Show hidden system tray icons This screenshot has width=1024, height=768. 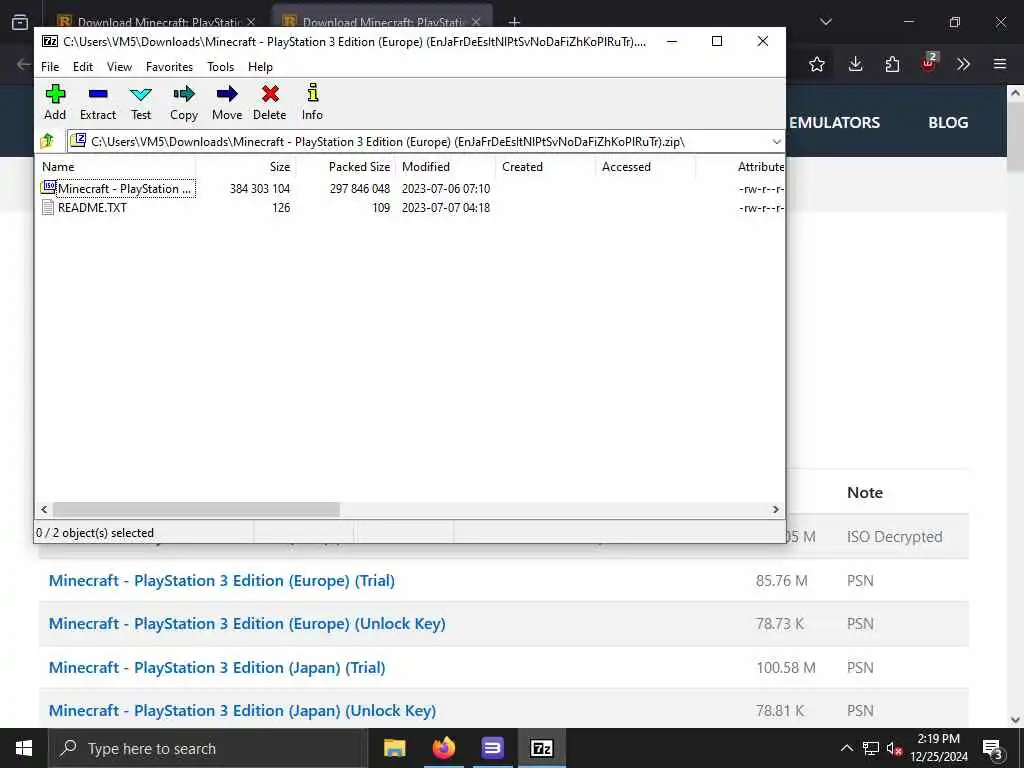pos(846,748)
